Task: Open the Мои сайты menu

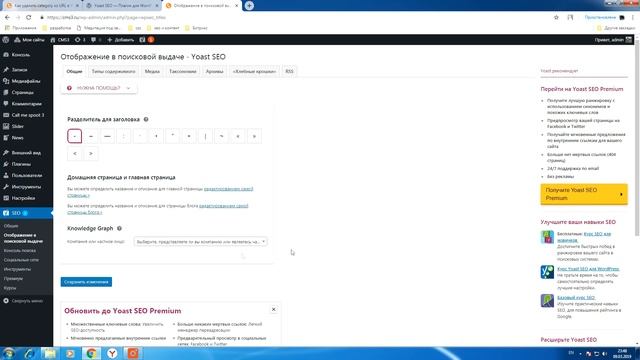Action: point(29,40)
